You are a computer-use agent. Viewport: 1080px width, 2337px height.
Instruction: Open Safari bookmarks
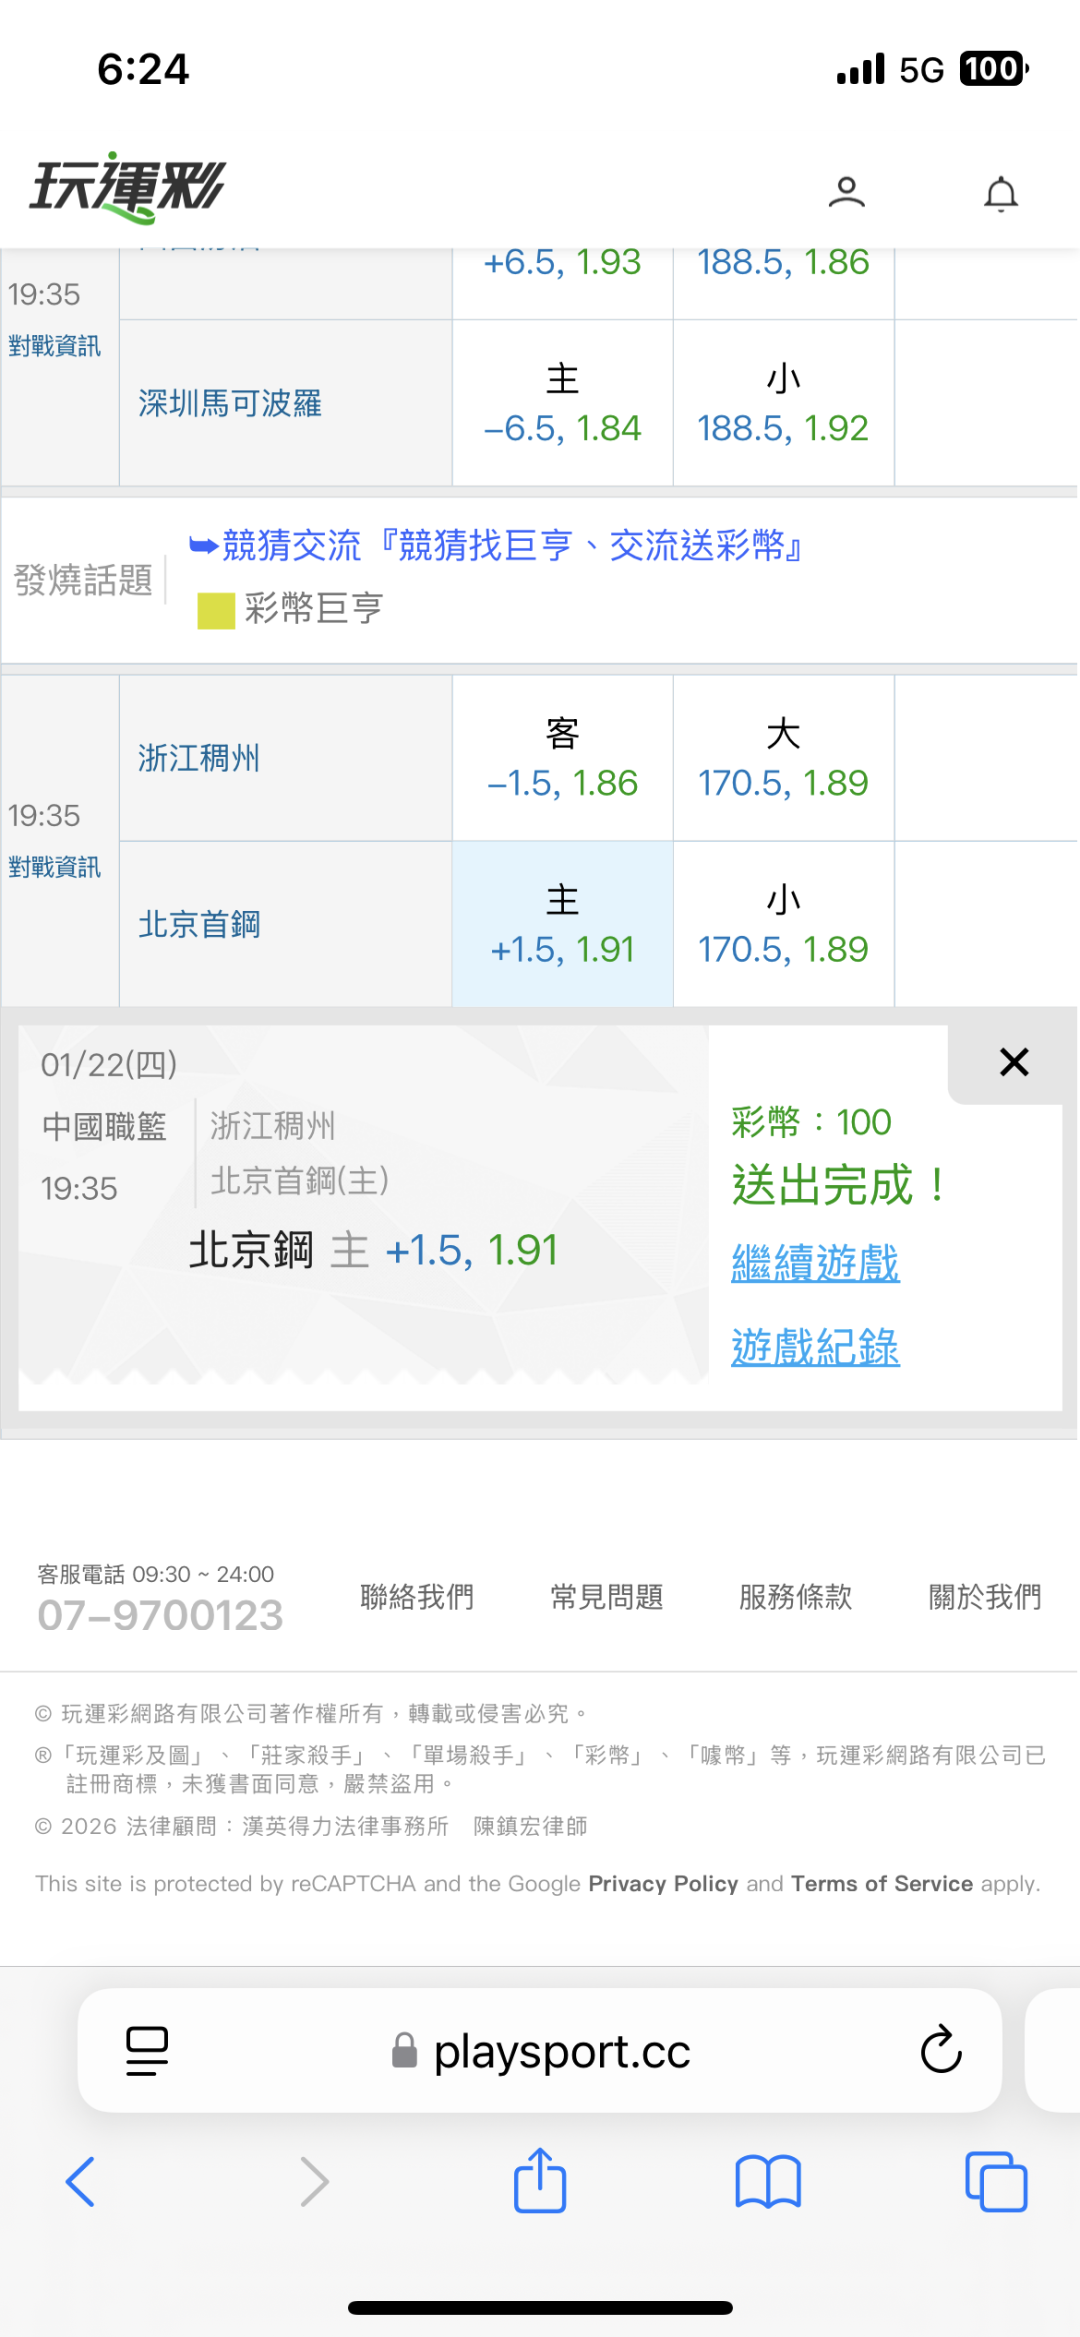[x=767, y=2181]
